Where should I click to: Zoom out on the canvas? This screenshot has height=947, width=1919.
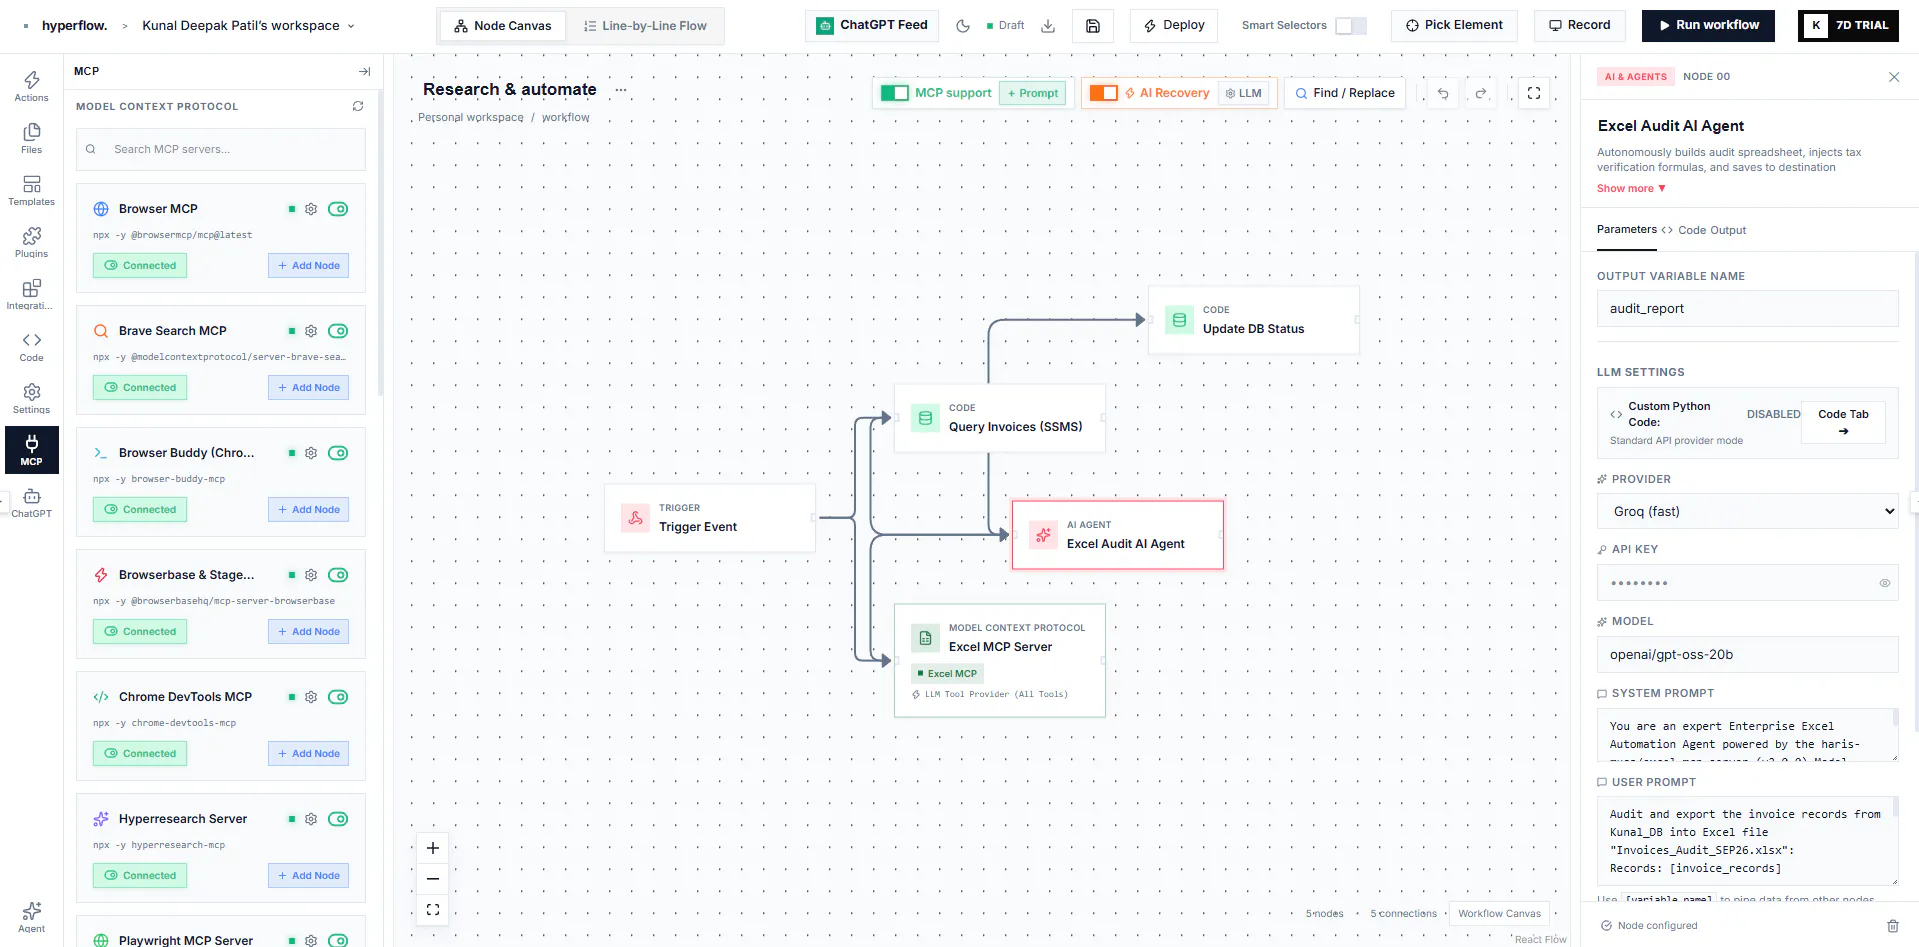click(433, 879)
